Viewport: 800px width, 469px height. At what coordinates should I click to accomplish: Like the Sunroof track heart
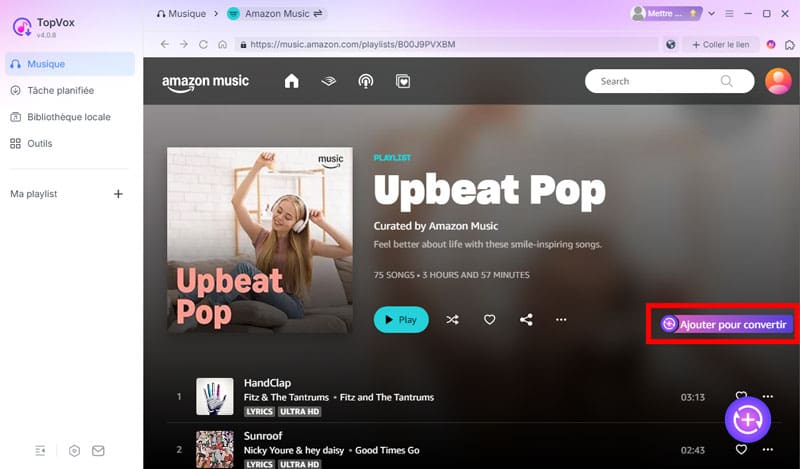[x=741, y=450]
